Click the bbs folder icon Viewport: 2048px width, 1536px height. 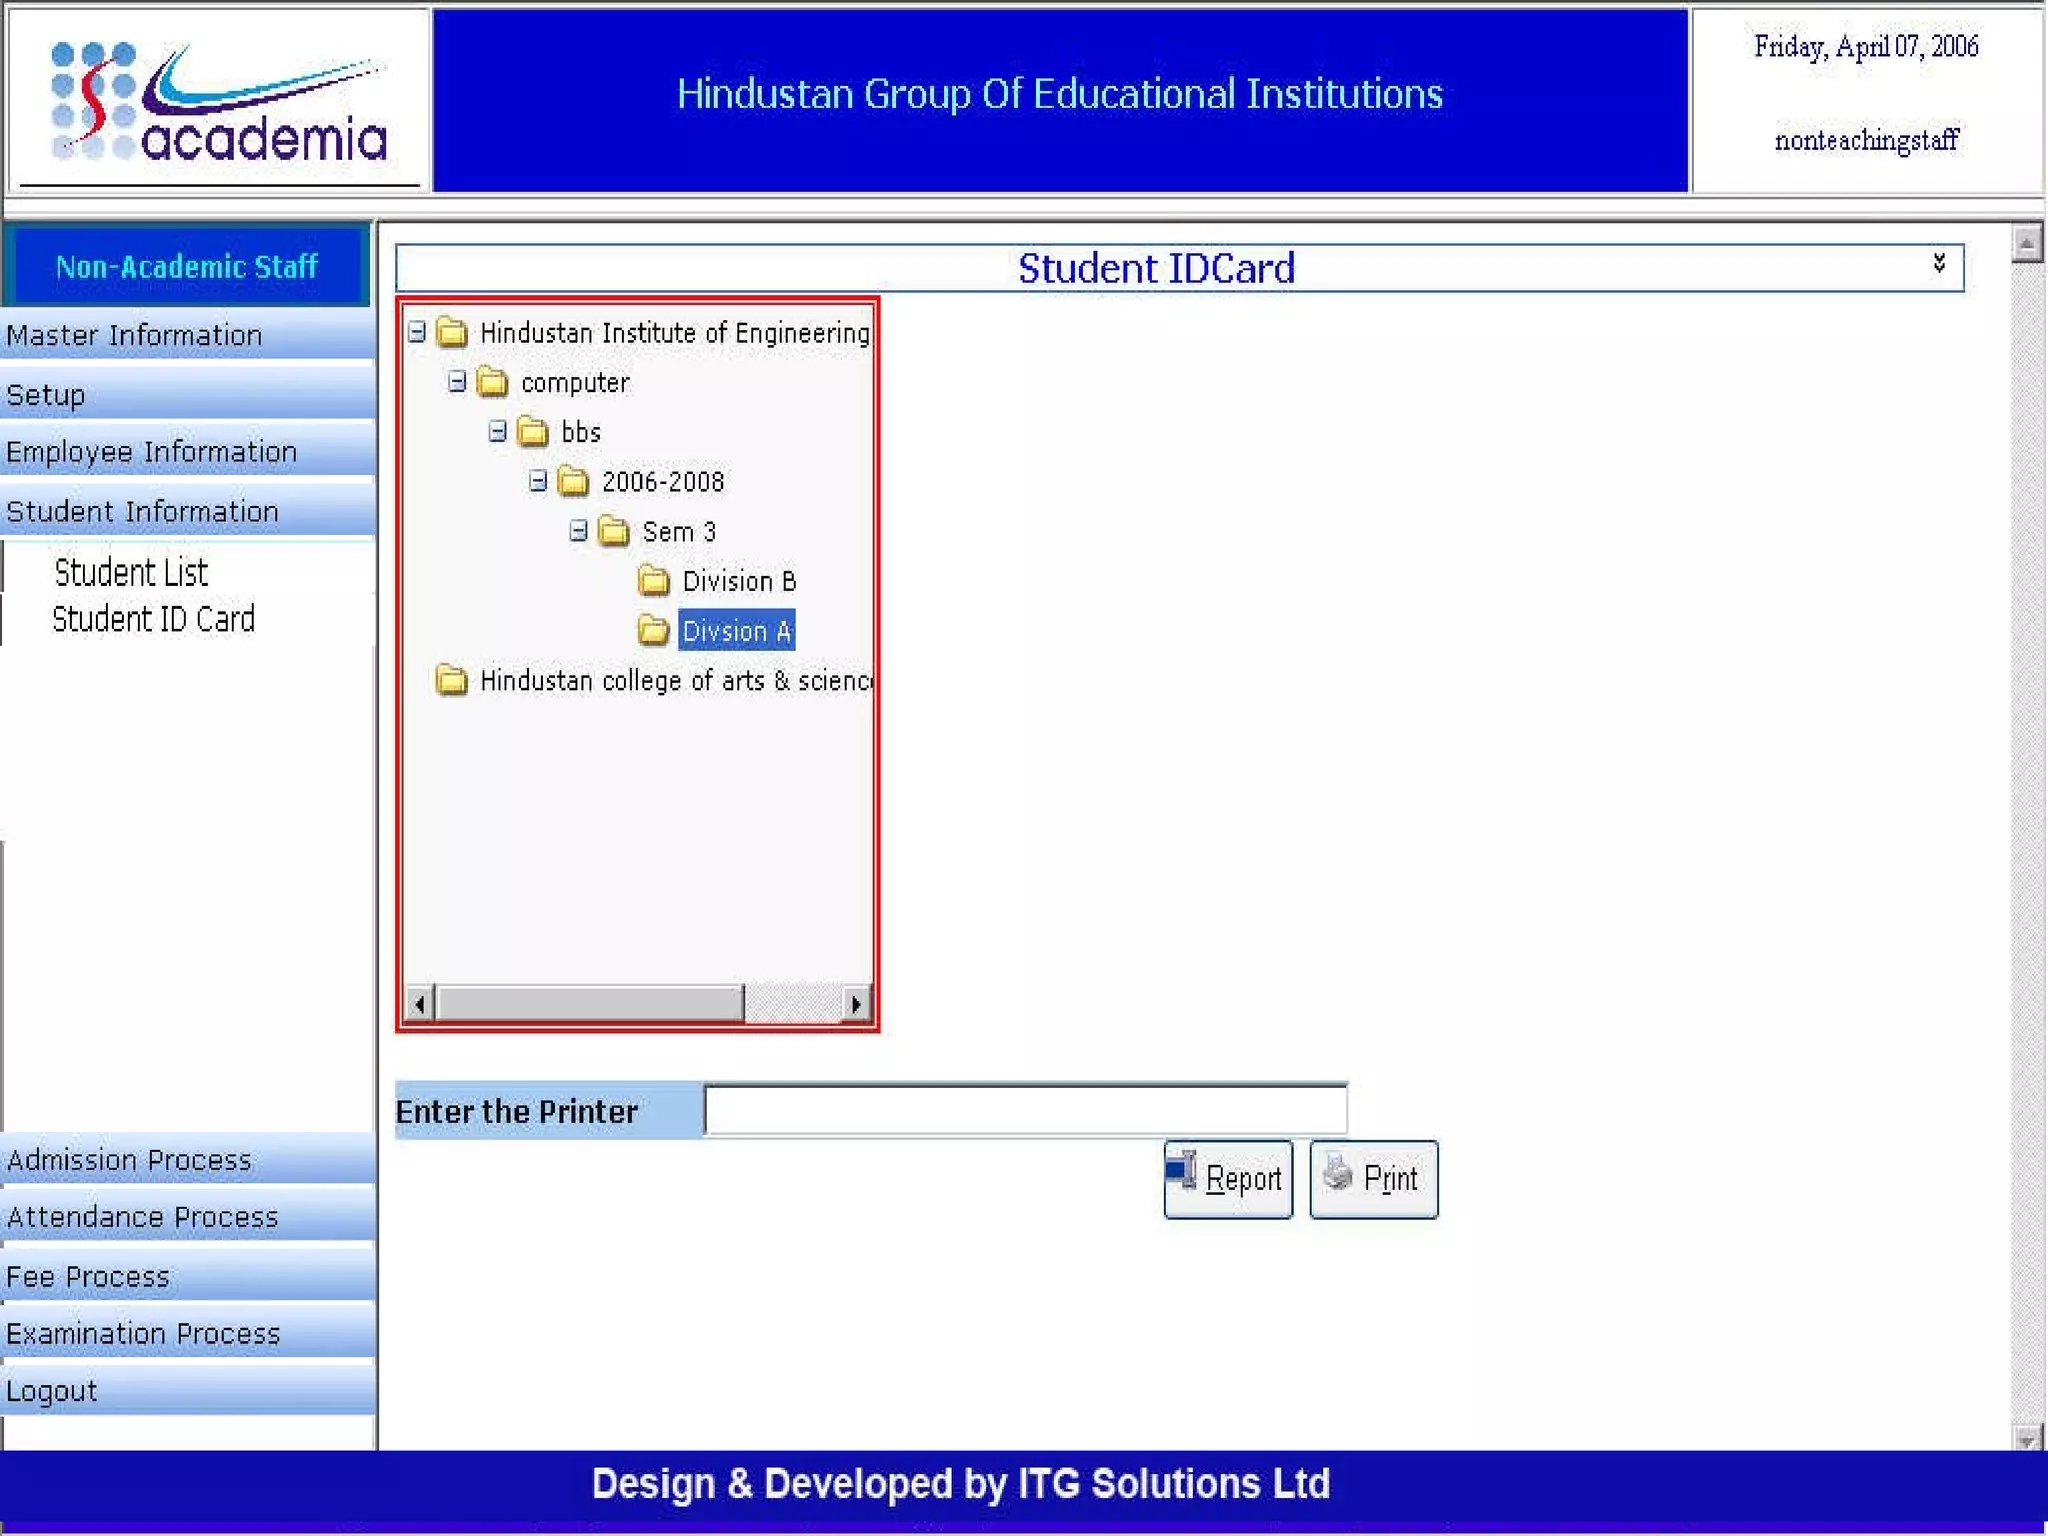(533, 432)
